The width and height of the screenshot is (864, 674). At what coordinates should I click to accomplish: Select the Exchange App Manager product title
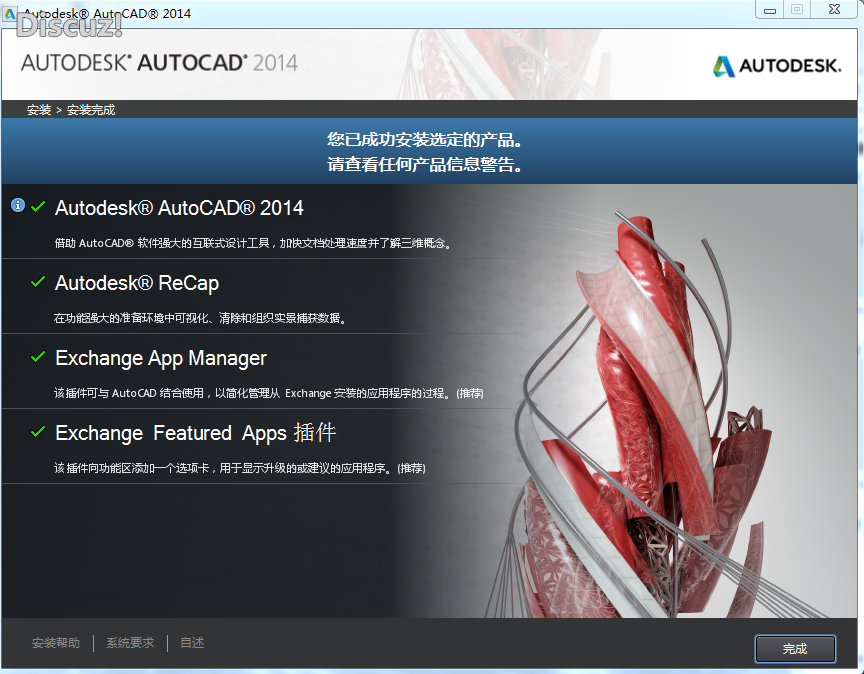[161, 358]
